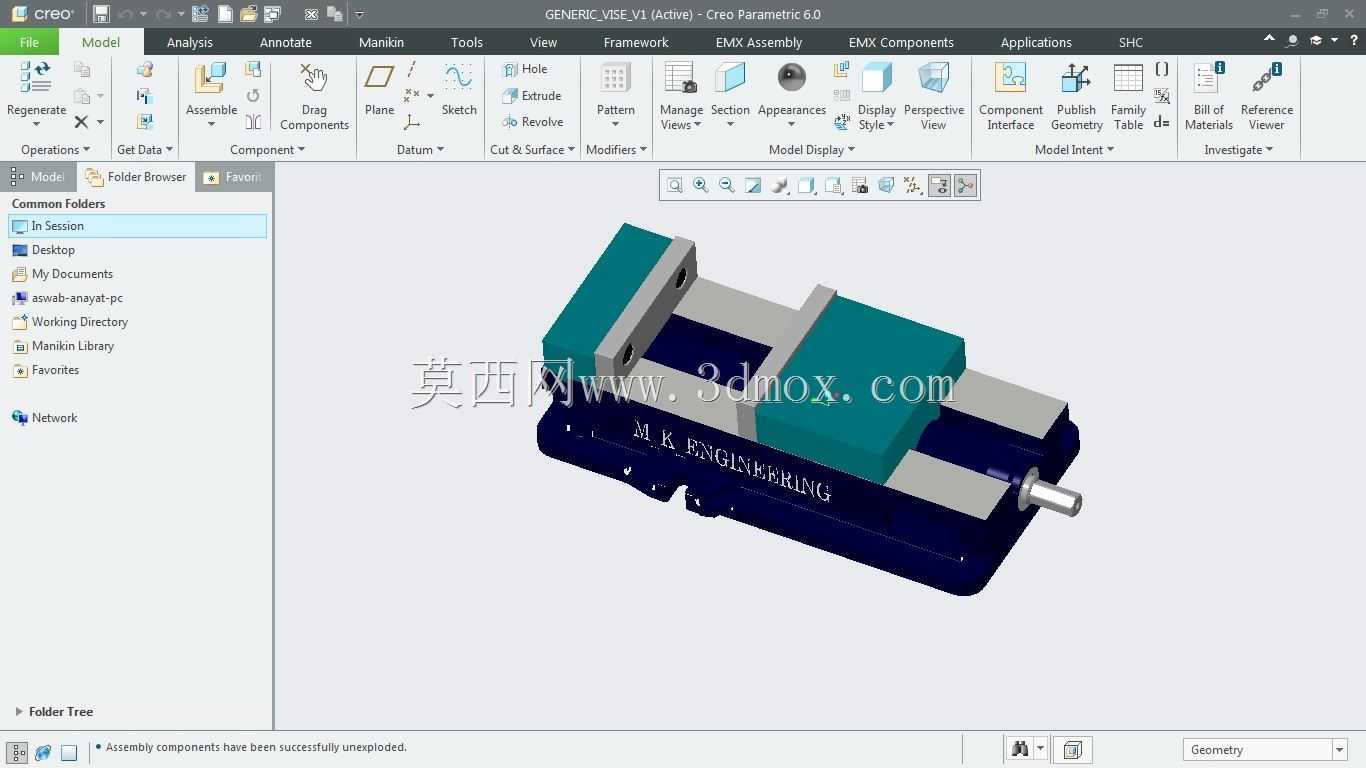Click the Hole button

[525, 69]
